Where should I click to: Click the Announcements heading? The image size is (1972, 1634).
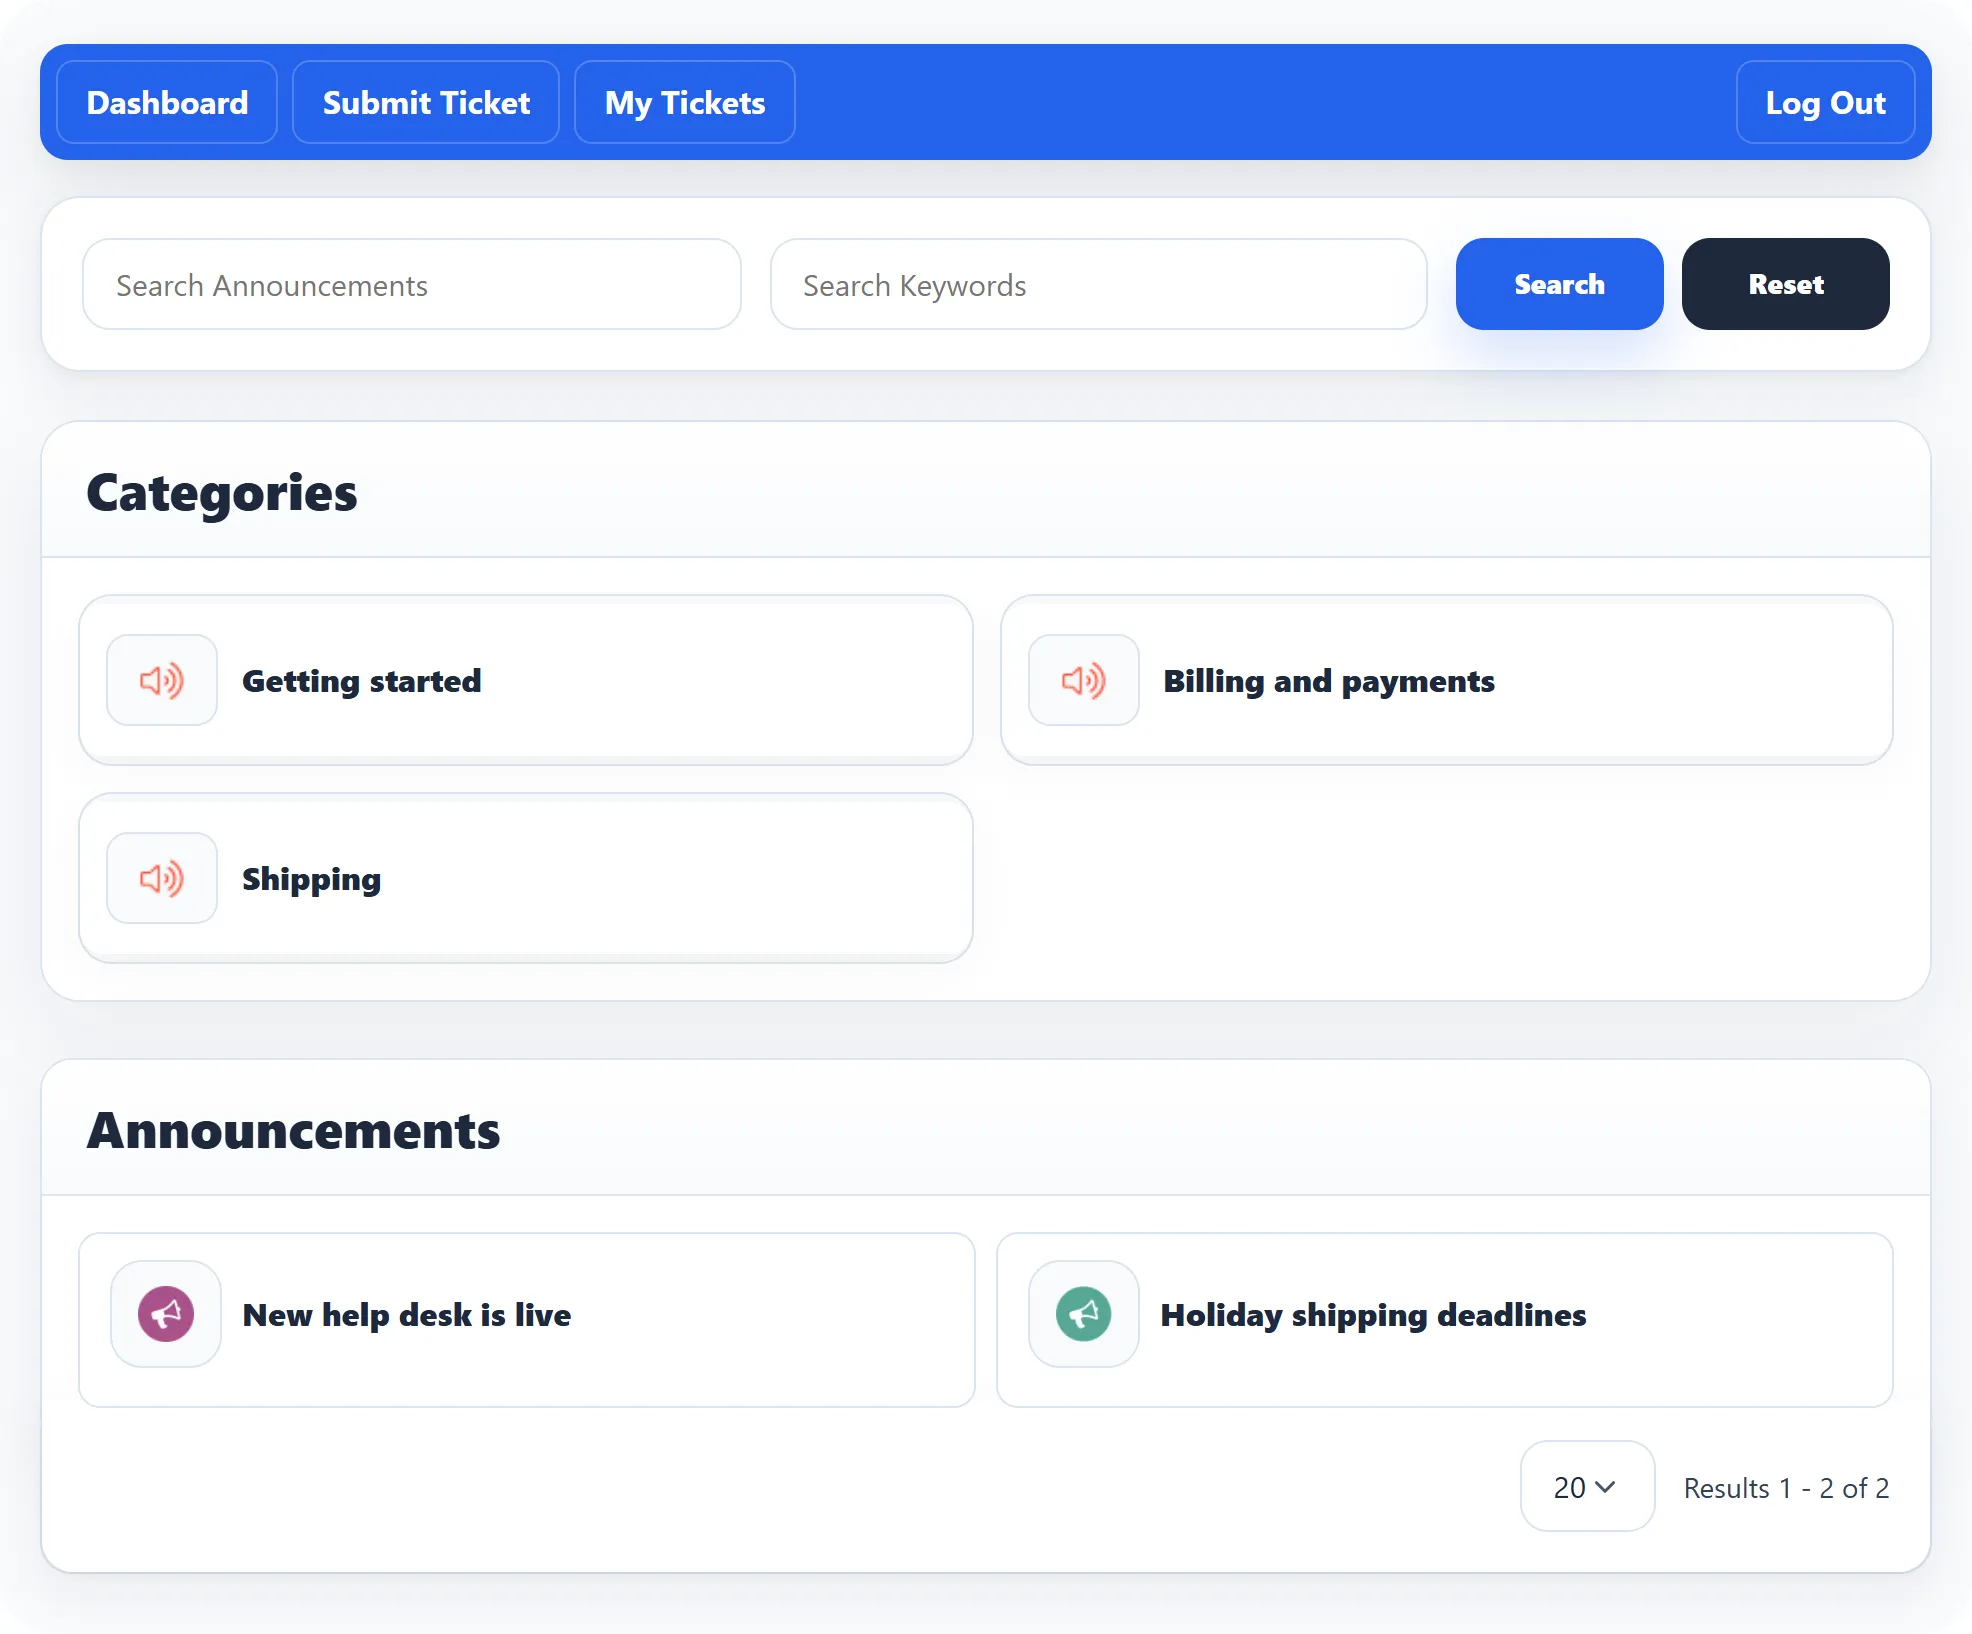(293, 1131)
